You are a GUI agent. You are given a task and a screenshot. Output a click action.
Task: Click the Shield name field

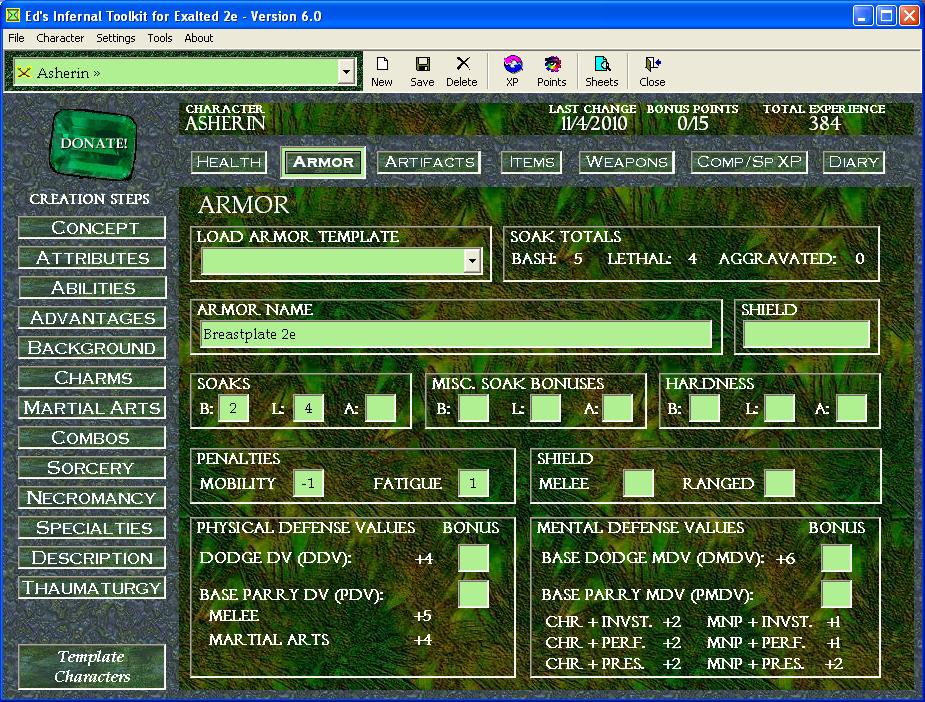pyautogui.click(x=806, y=334)
